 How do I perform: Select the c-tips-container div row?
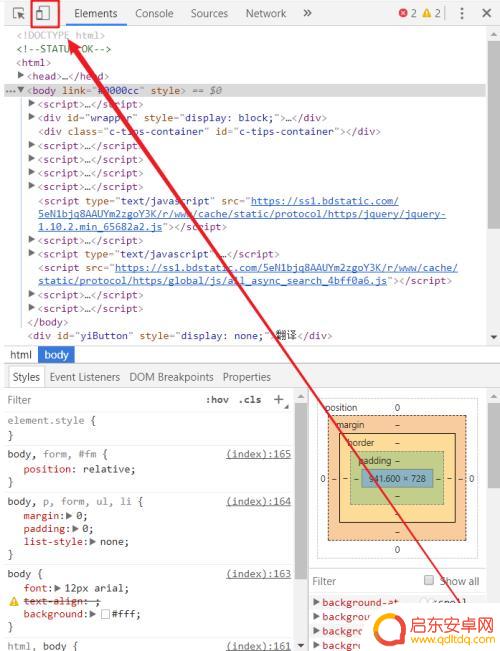(x=209, y=132)
